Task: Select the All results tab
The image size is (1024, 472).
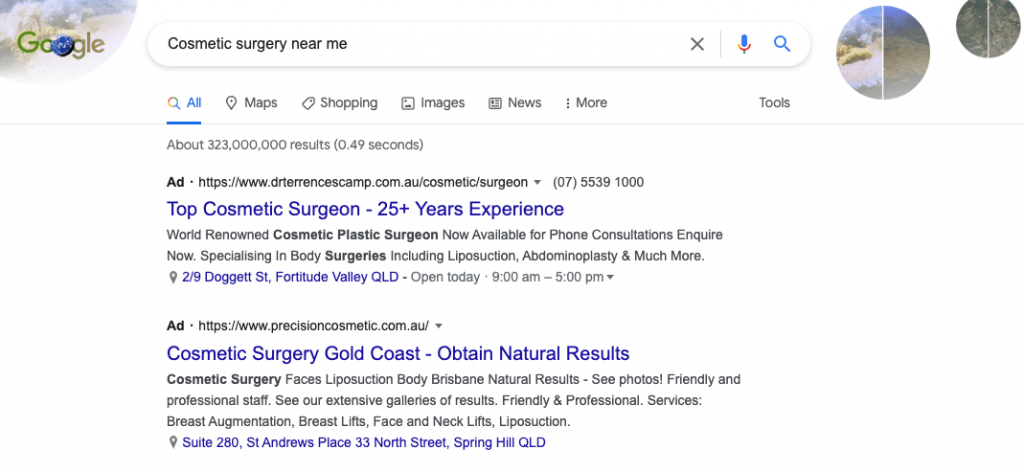Action: (x=184, y=103)
